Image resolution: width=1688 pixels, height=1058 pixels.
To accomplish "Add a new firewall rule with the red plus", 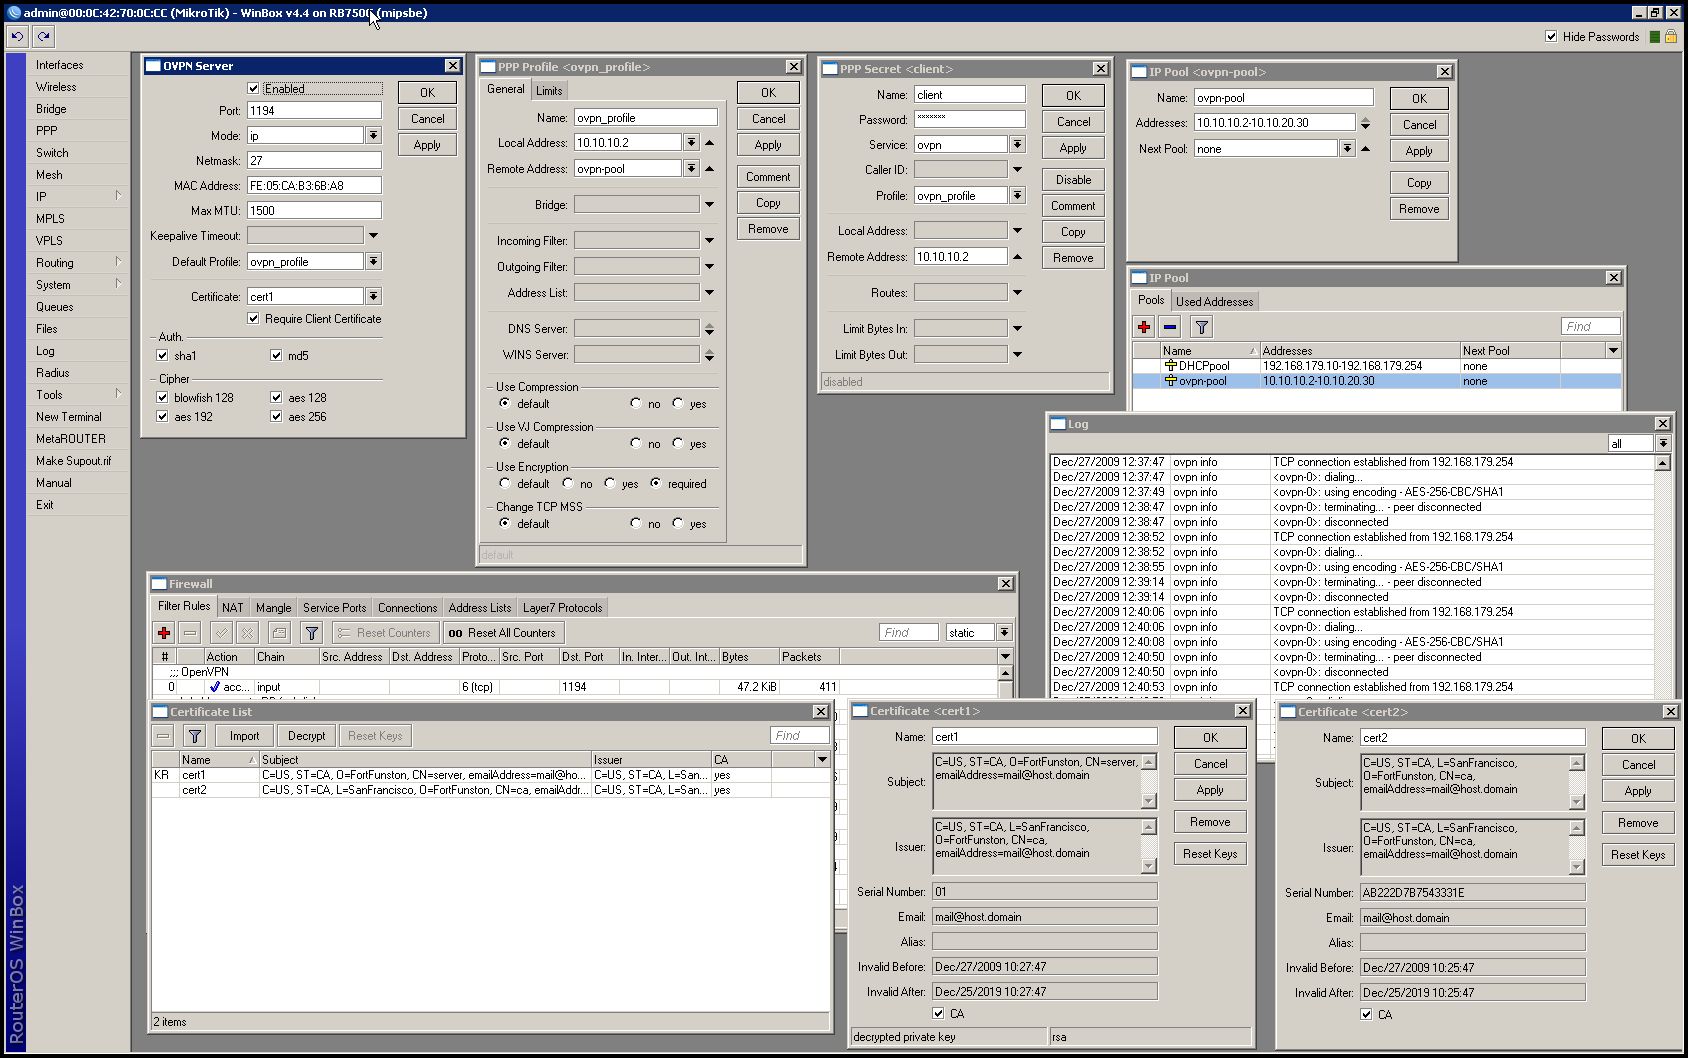I will [x=164, y=633].
